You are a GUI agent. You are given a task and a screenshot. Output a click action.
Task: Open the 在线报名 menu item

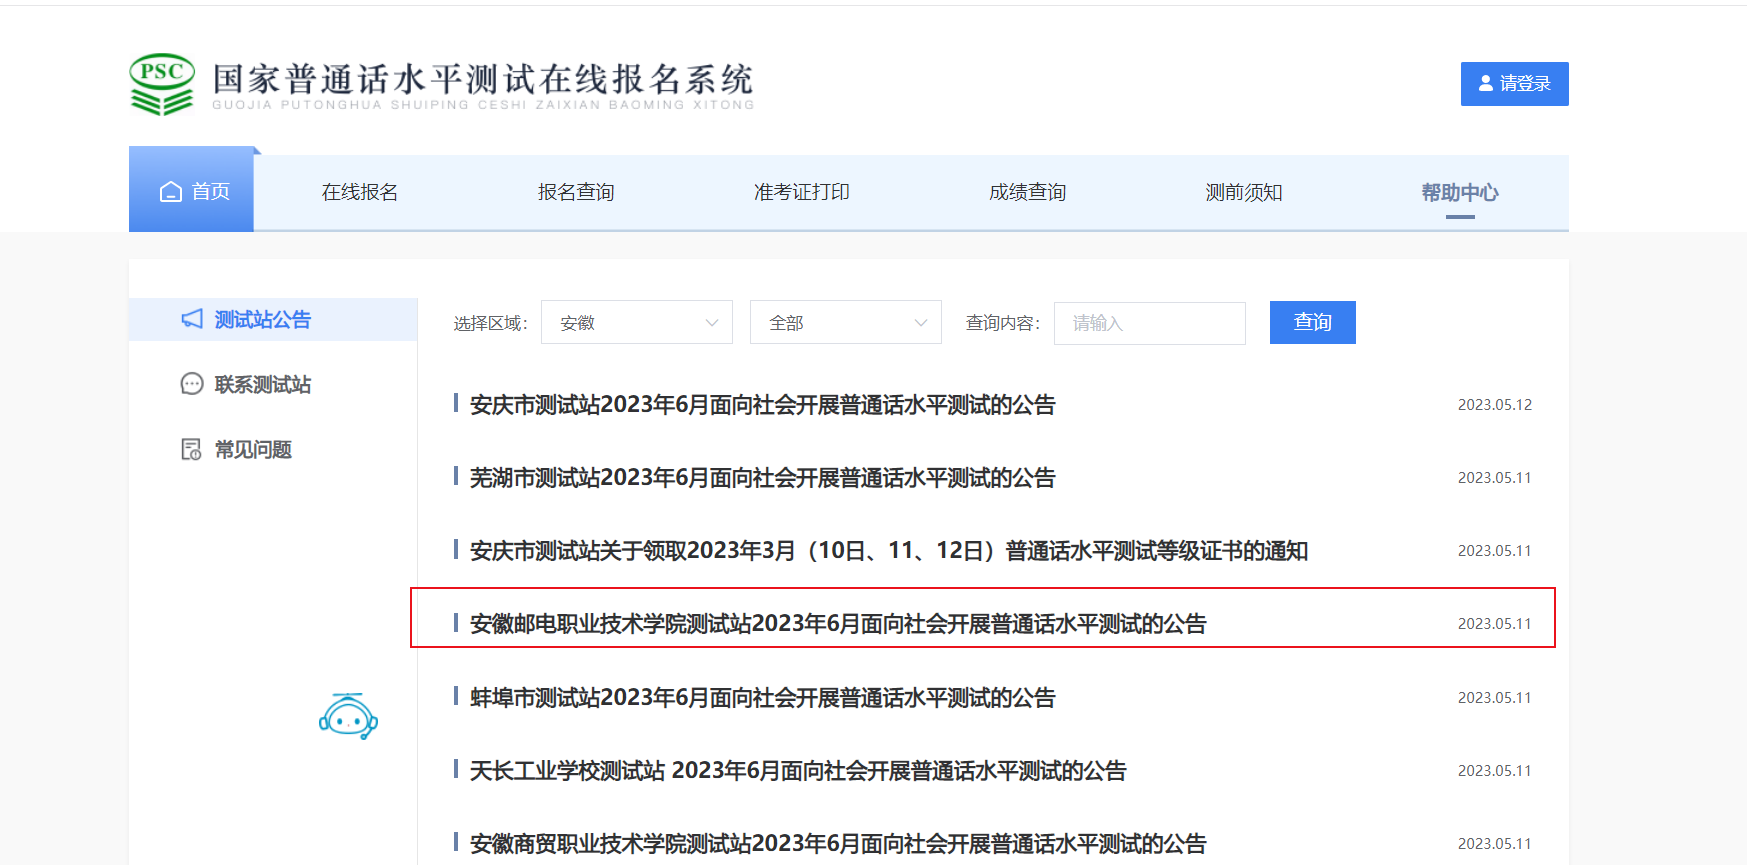pyautogui.click(x=360, y=192)
